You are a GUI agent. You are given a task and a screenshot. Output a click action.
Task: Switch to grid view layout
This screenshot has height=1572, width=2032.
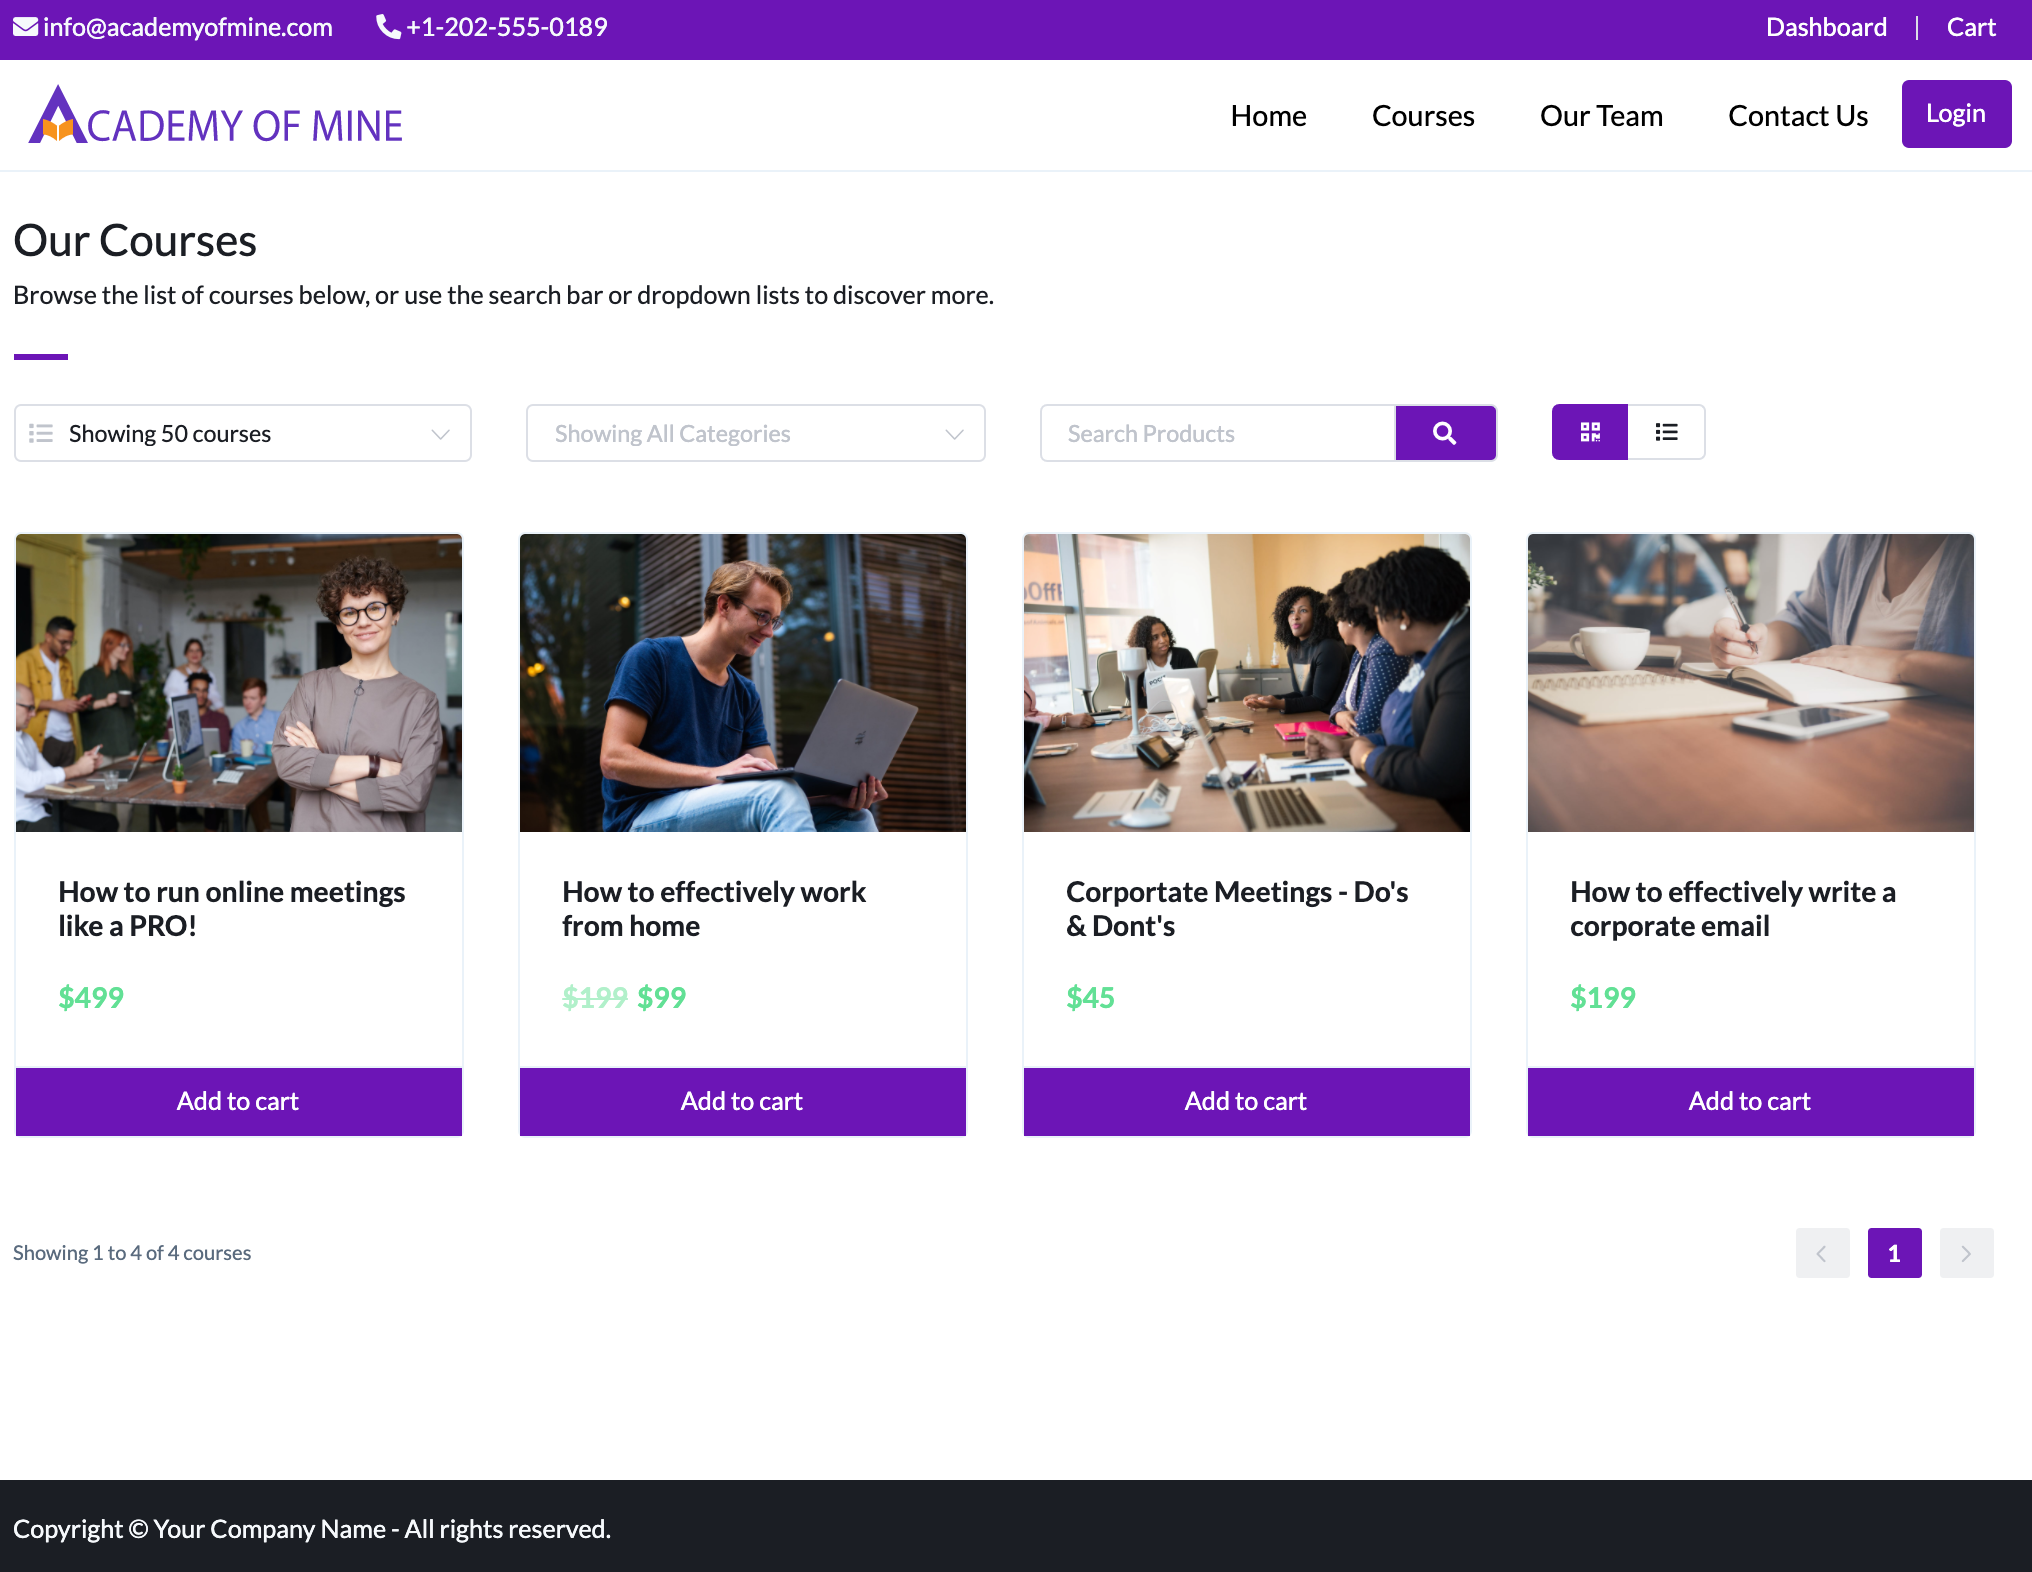(x=1589, y=432)
